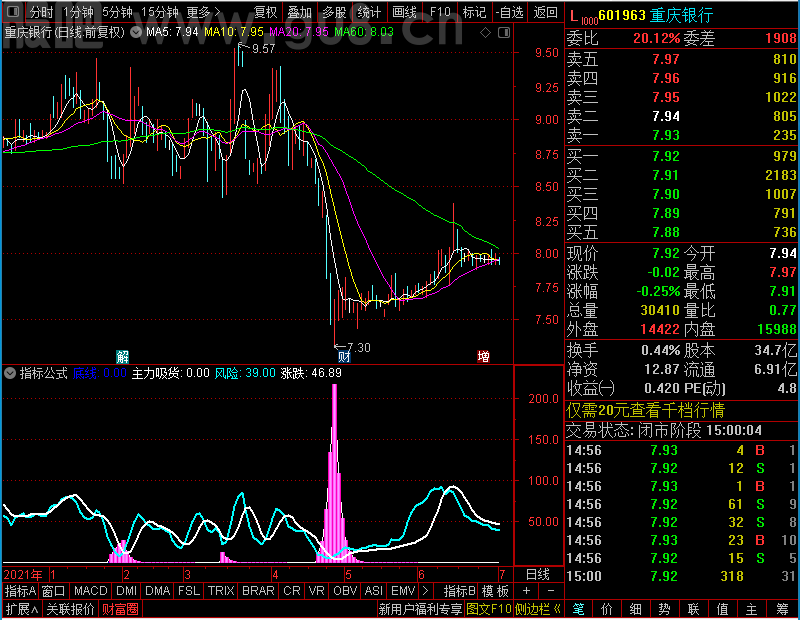Click the 返回 back button
This screenshot has height=620, width=800.
(x=545, y=12)
